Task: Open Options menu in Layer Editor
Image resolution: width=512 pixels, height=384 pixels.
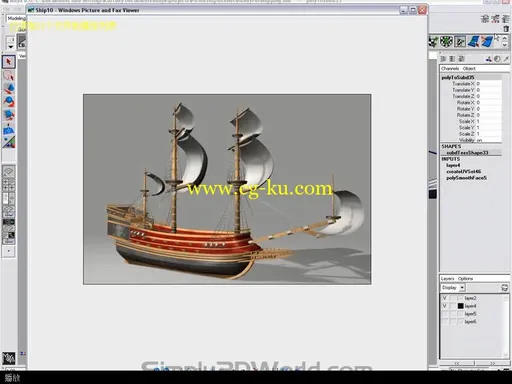Action: (x=465, y=279)
